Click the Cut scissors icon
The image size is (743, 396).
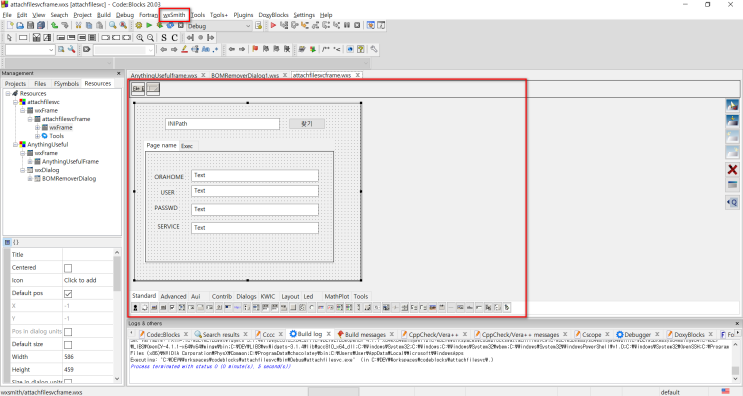click(79, 26)
